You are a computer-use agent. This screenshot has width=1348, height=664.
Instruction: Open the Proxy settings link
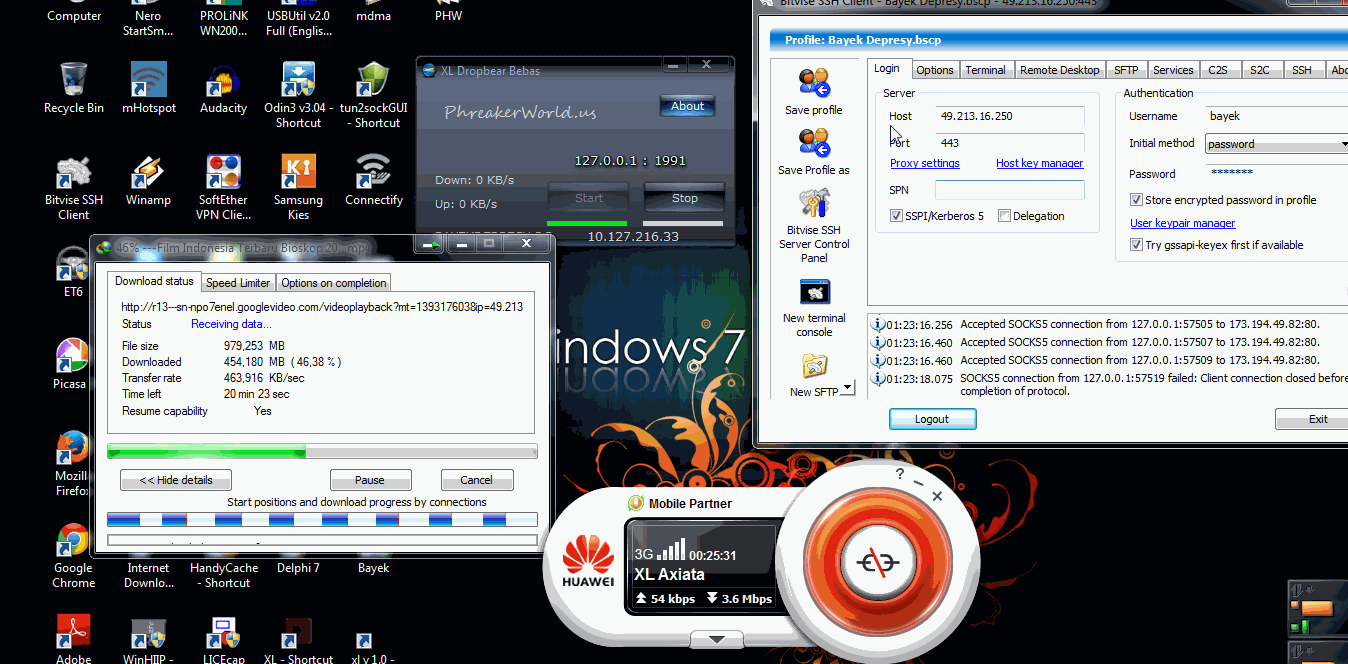point(925,163)
